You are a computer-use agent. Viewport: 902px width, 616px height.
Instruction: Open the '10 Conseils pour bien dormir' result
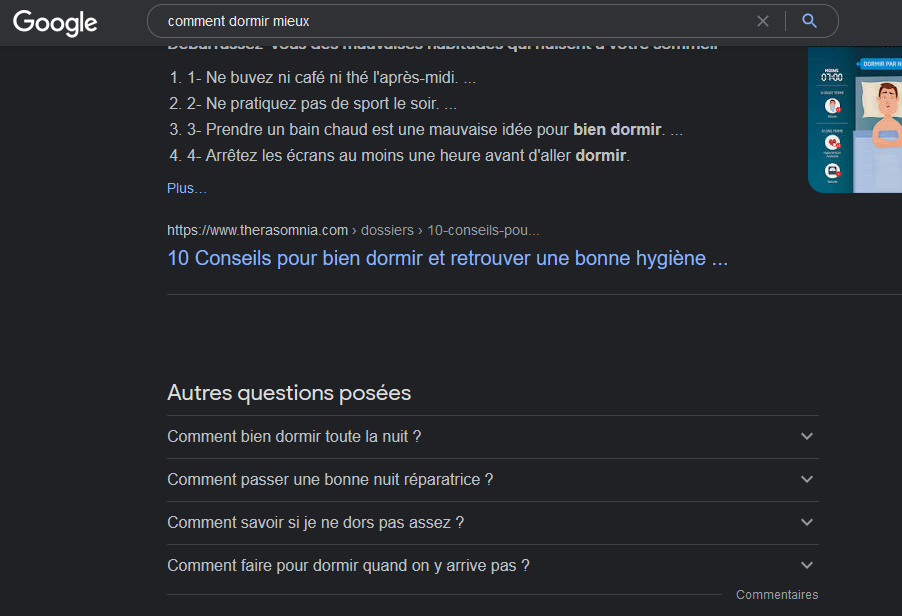pos(448,258)
